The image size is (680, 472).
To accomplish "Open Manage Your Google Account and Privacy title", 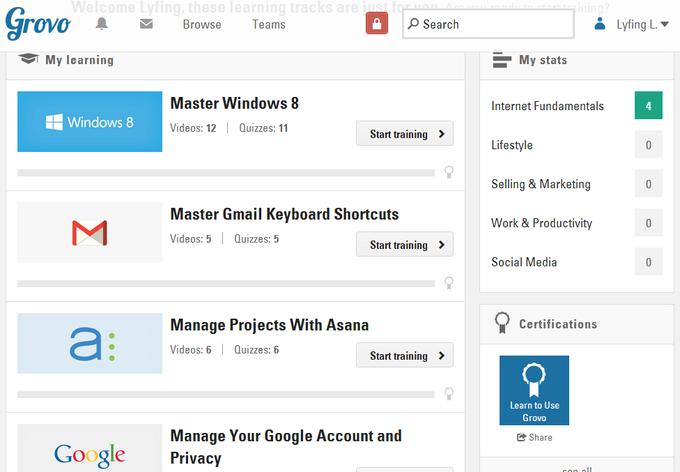I will [x=286, y=447].
